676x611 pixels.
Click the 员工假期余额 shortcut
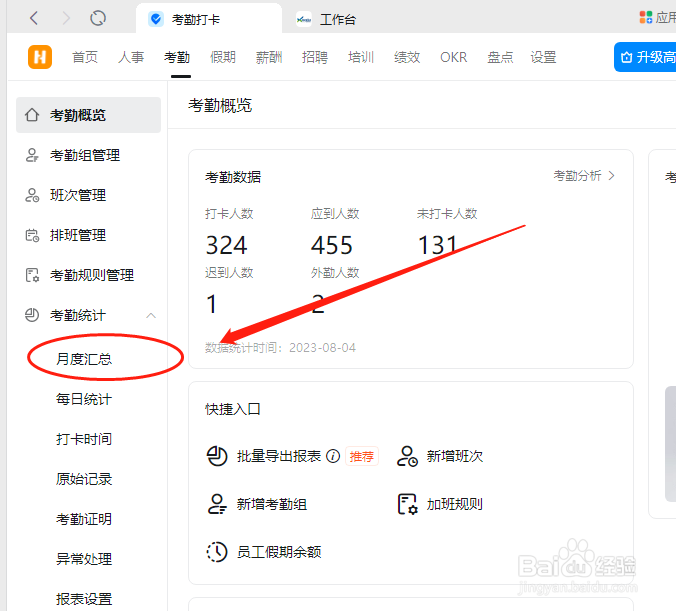click(x=279, y=552)
